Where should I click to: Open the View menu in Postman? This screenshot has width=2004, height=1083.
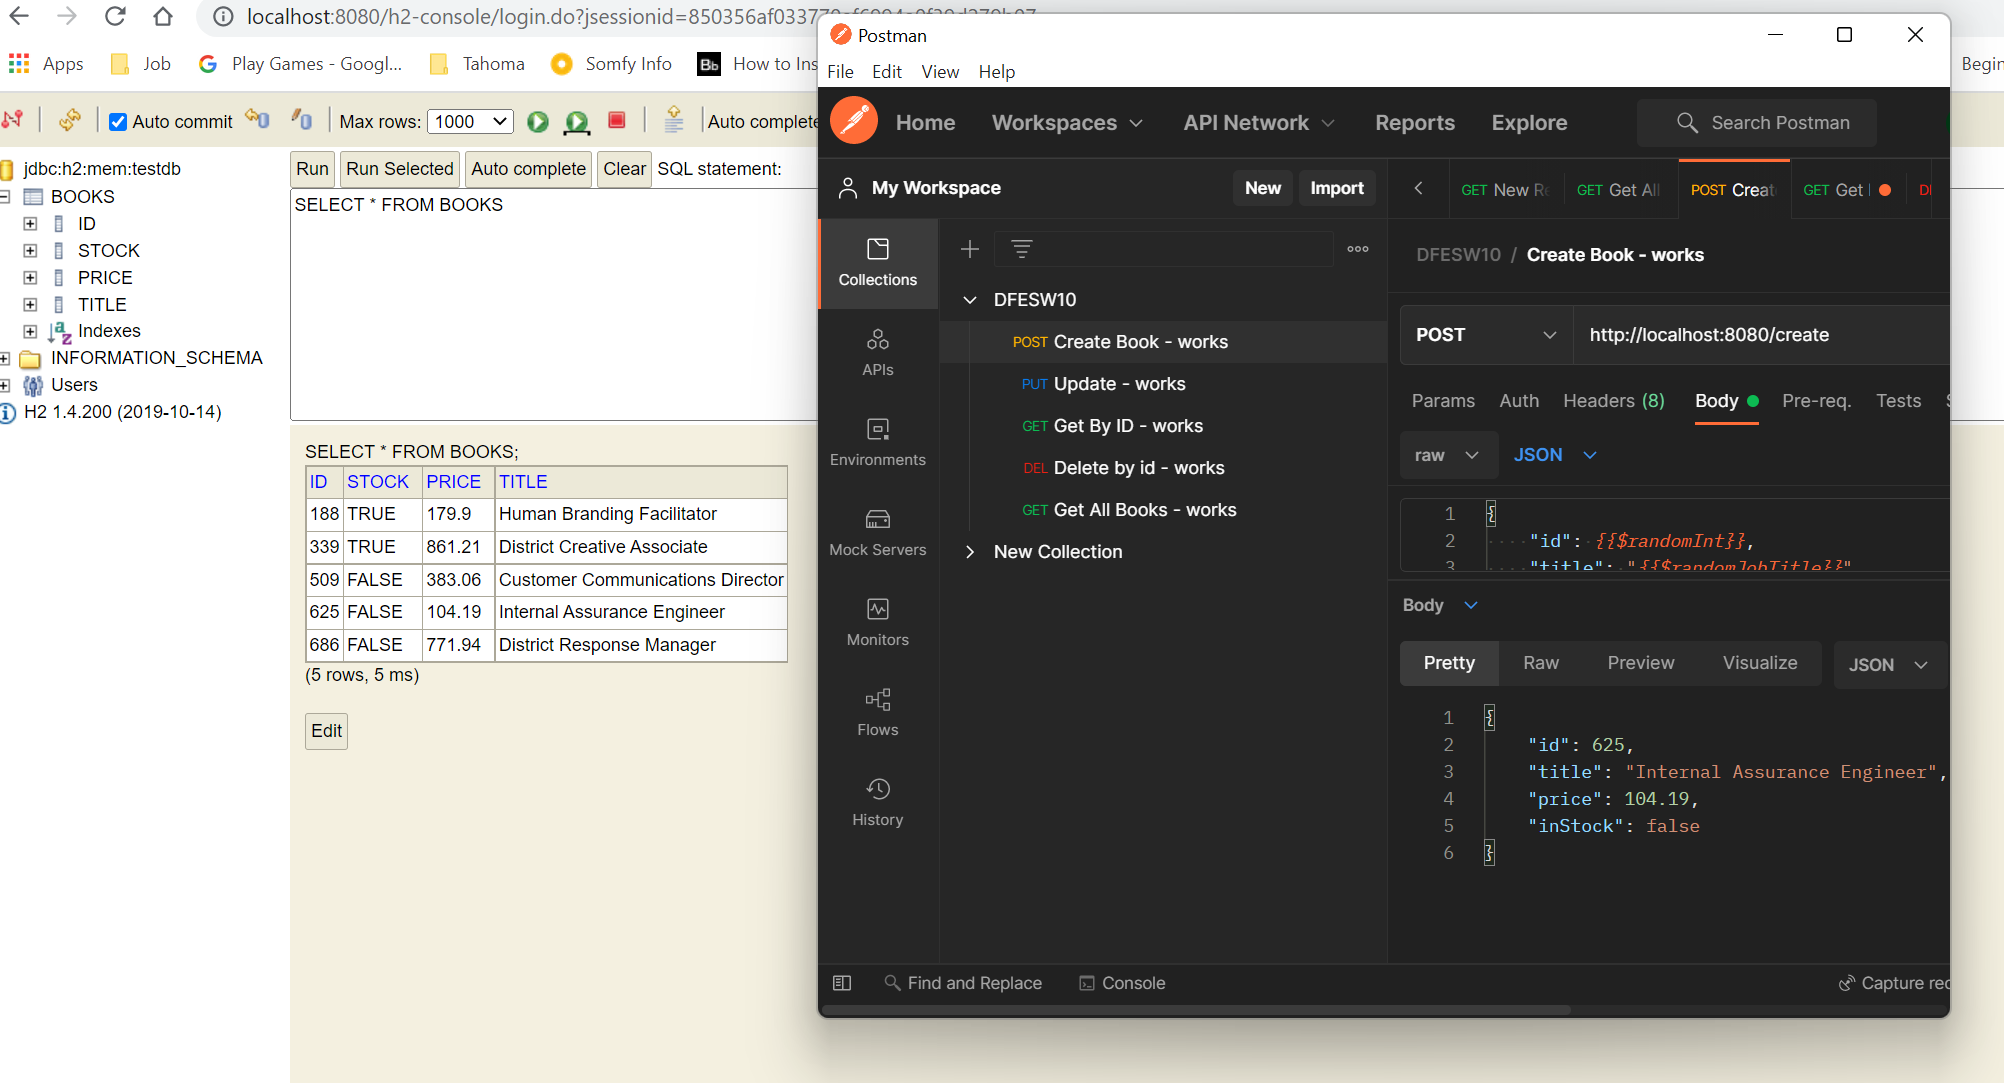(x=939, y=71)
